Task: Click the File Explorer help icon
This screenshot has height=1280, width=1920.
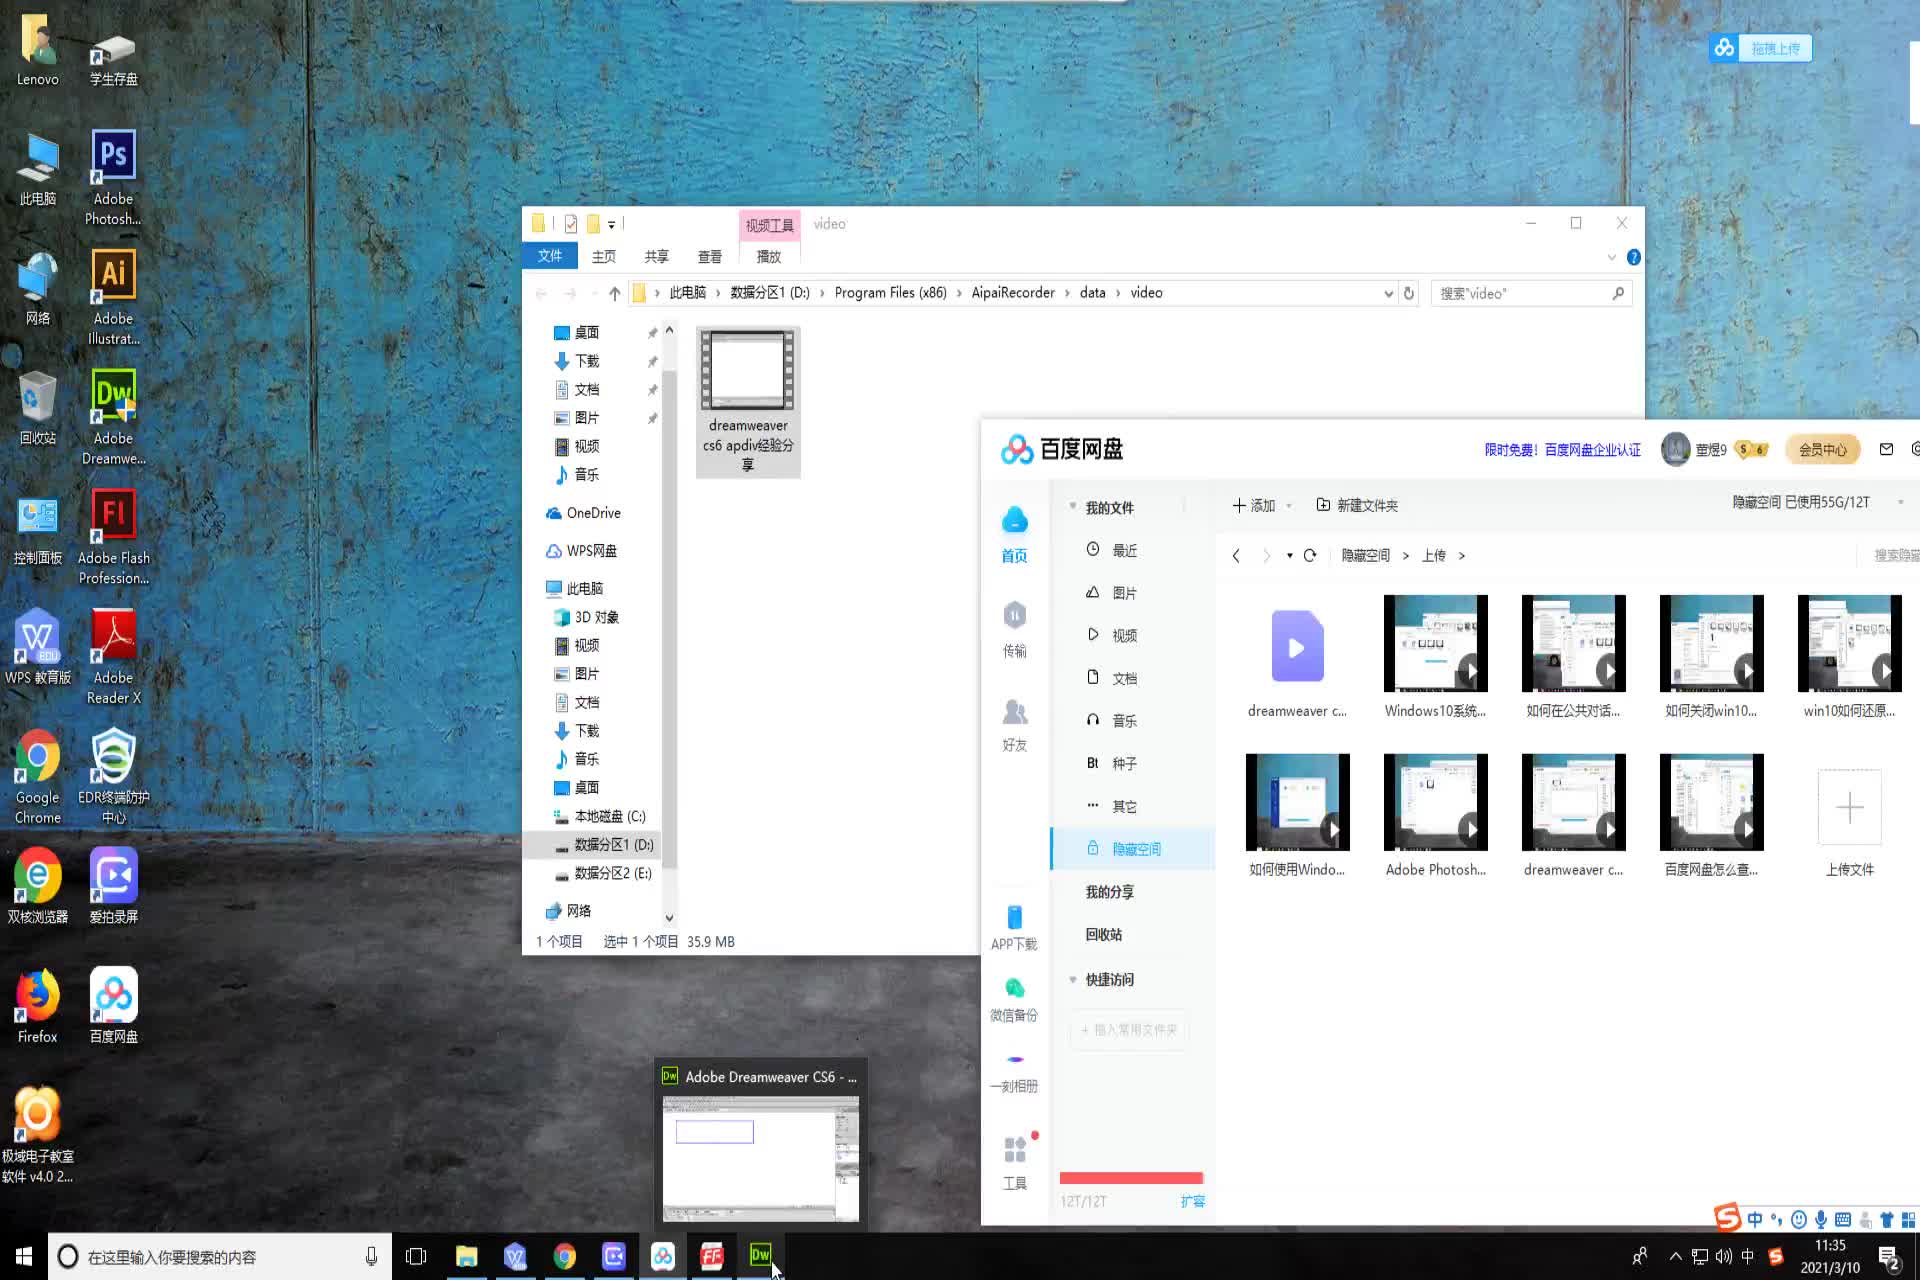Action: click(x=1633, y=257)
